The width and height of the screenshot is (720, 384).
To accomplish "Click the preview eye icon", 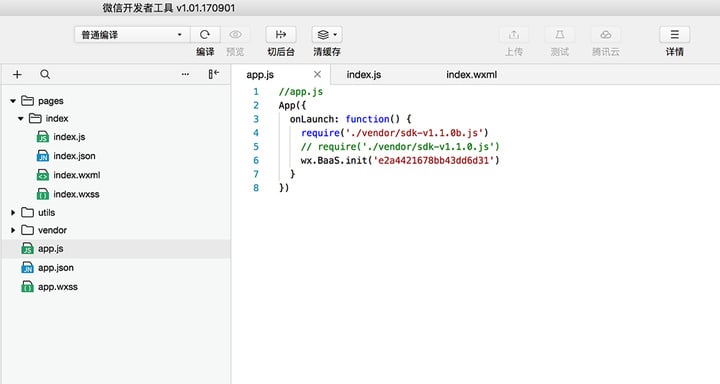I will pyautogui.click(x=236, y=34).
